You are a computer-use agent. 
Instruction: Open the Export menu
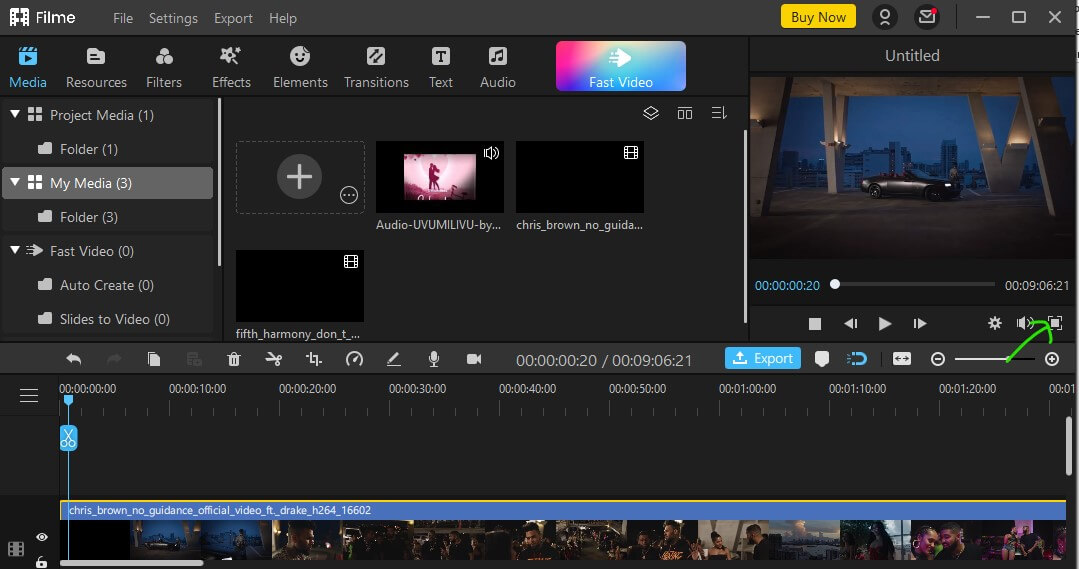tap(233, 18)
